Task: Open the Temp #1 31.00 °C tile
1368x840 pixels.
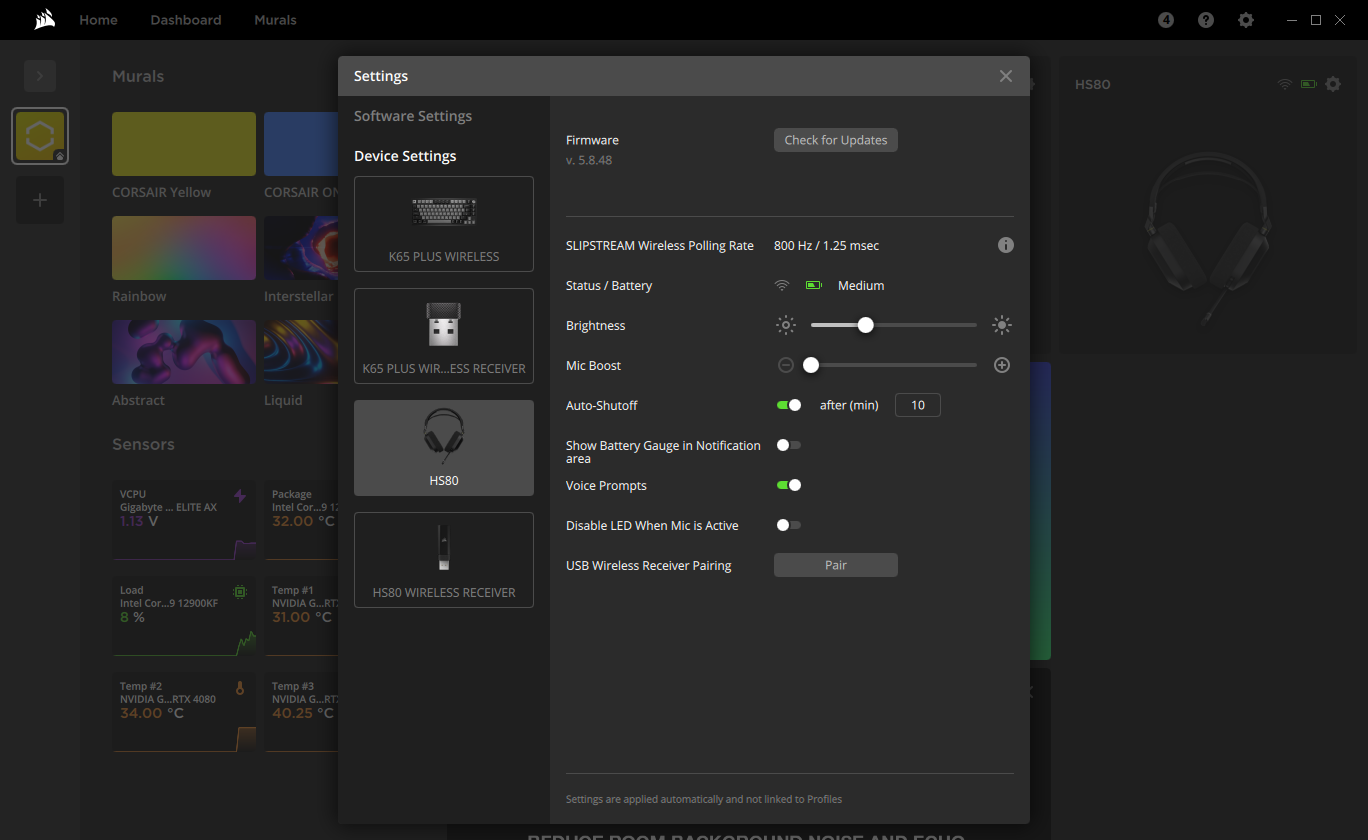Action: (301, 616)
